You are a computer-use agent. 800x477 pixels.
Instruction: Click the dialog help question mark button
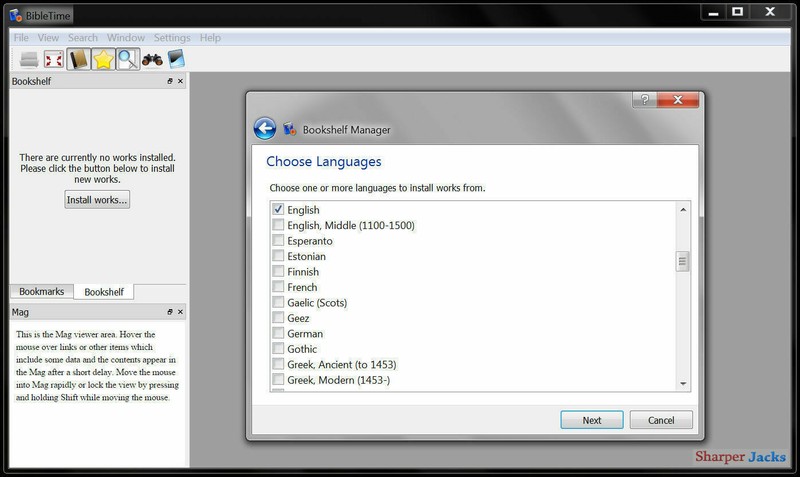click(x=645, y=100)
